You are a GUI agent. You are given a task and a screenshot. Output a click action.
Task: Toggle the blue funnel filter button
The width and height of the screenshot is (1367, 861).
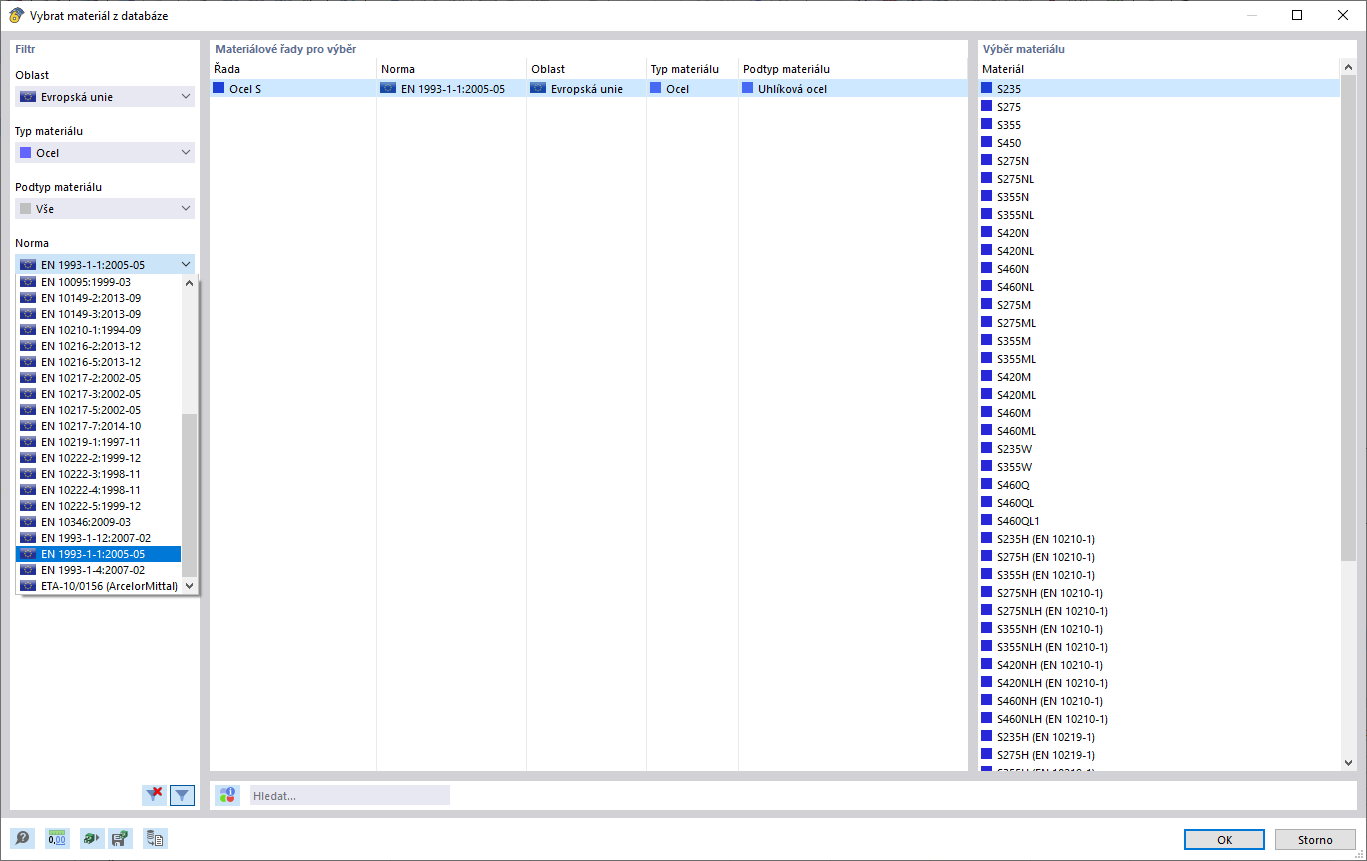coord(182,795)
